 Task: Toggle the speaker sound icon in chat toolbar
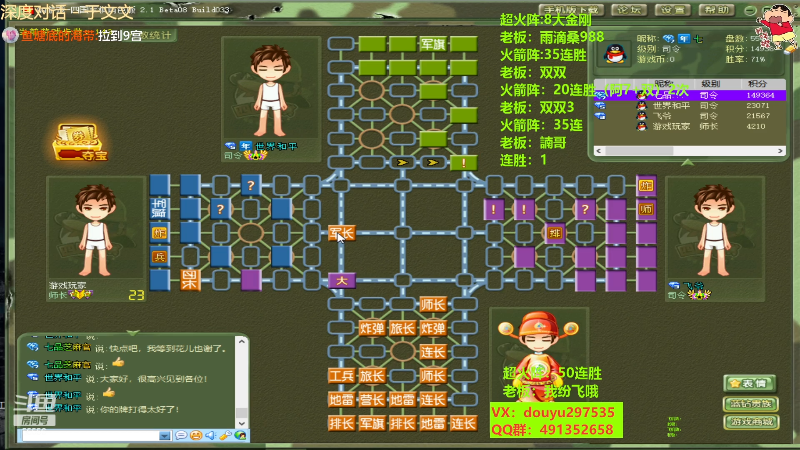coord(210,435)
